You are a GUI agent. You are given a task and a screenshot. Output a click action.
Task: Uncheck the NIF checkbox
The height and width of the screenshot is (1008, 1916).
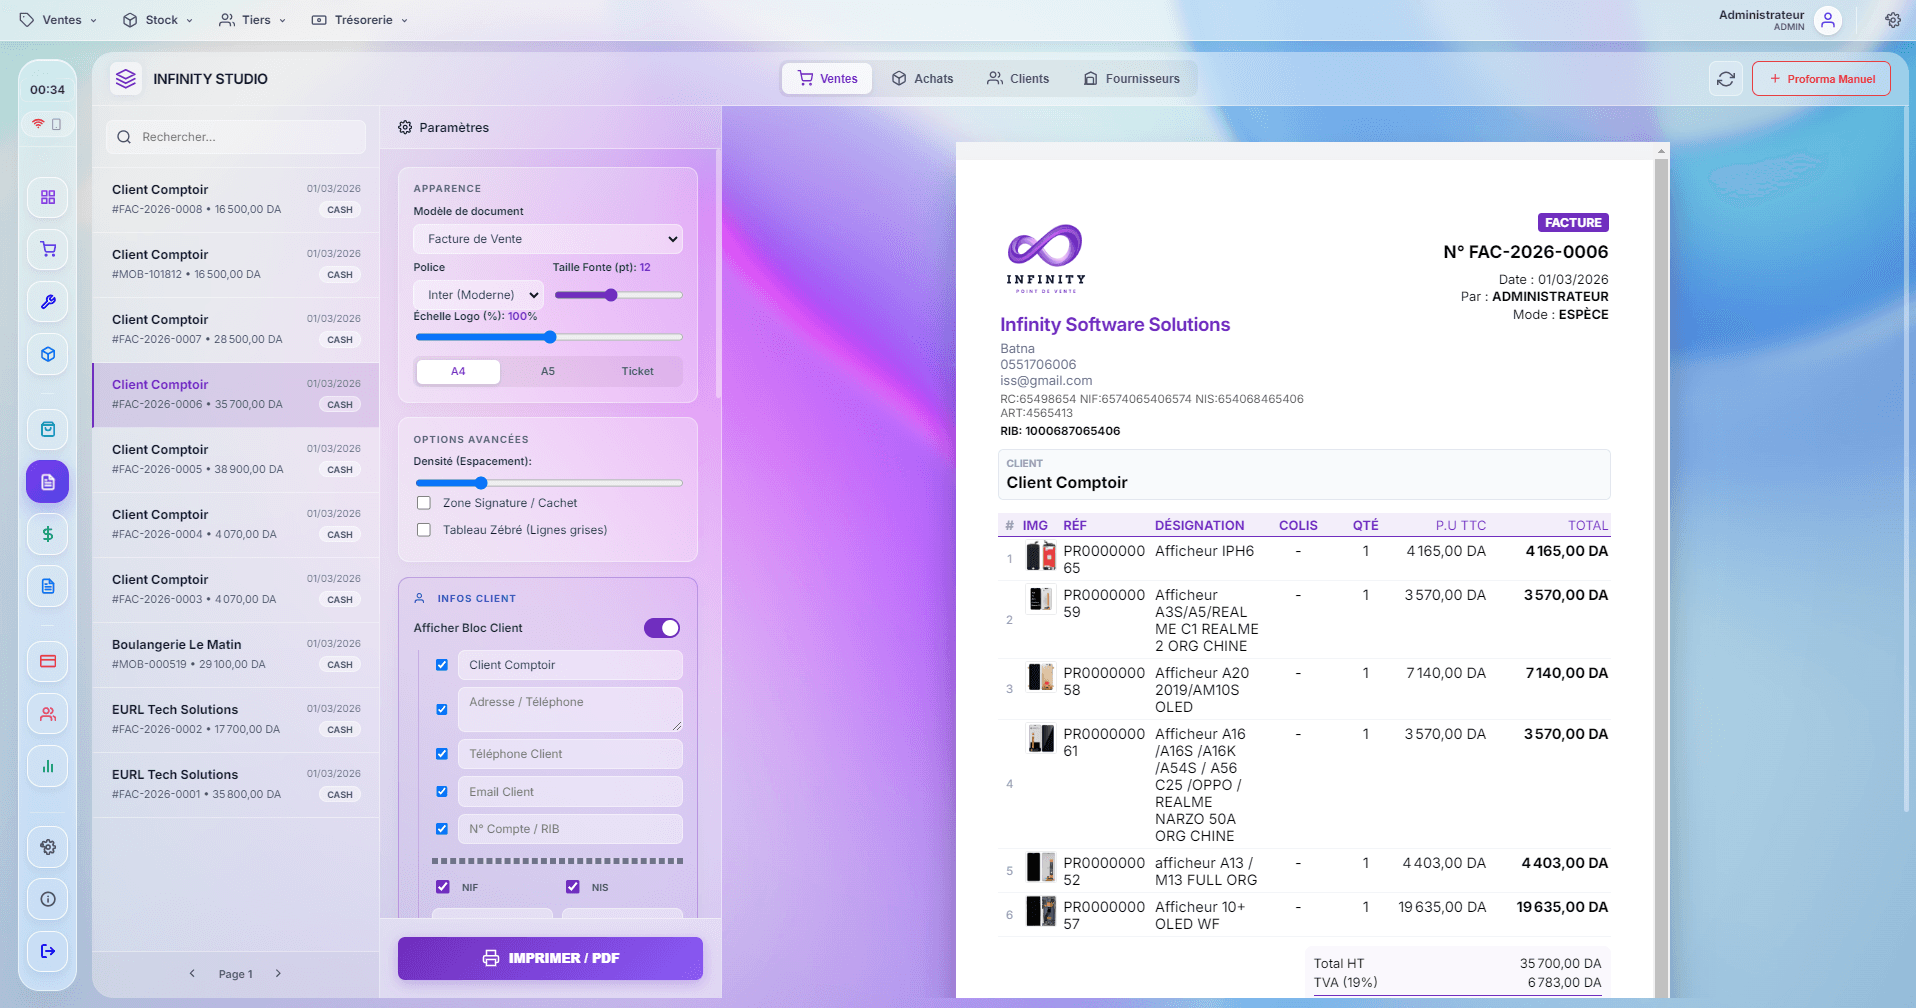point(442,886)
